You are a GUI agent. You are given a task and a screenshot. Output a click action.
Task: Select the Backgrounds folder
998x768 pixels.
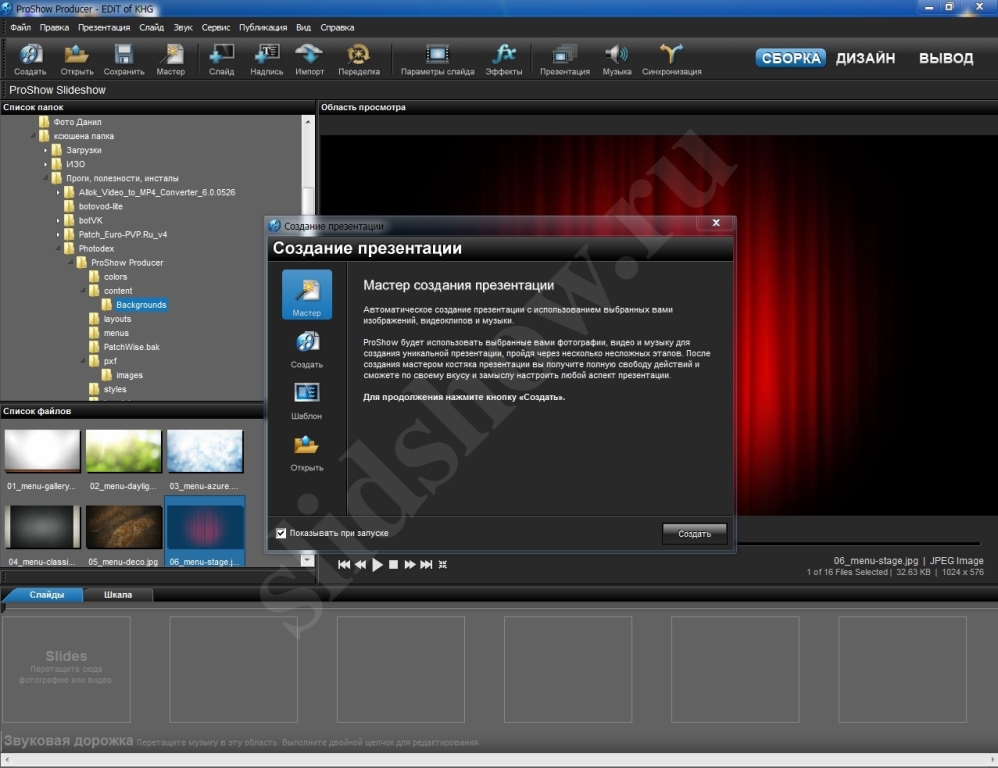tap(141, 305)
